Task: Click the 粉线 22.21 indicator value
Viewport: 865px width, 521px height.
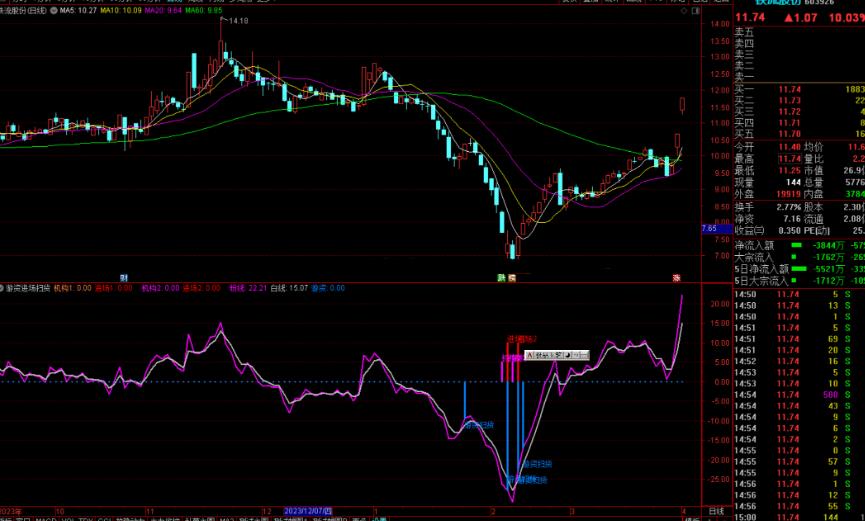Action: tap(248, 288)
